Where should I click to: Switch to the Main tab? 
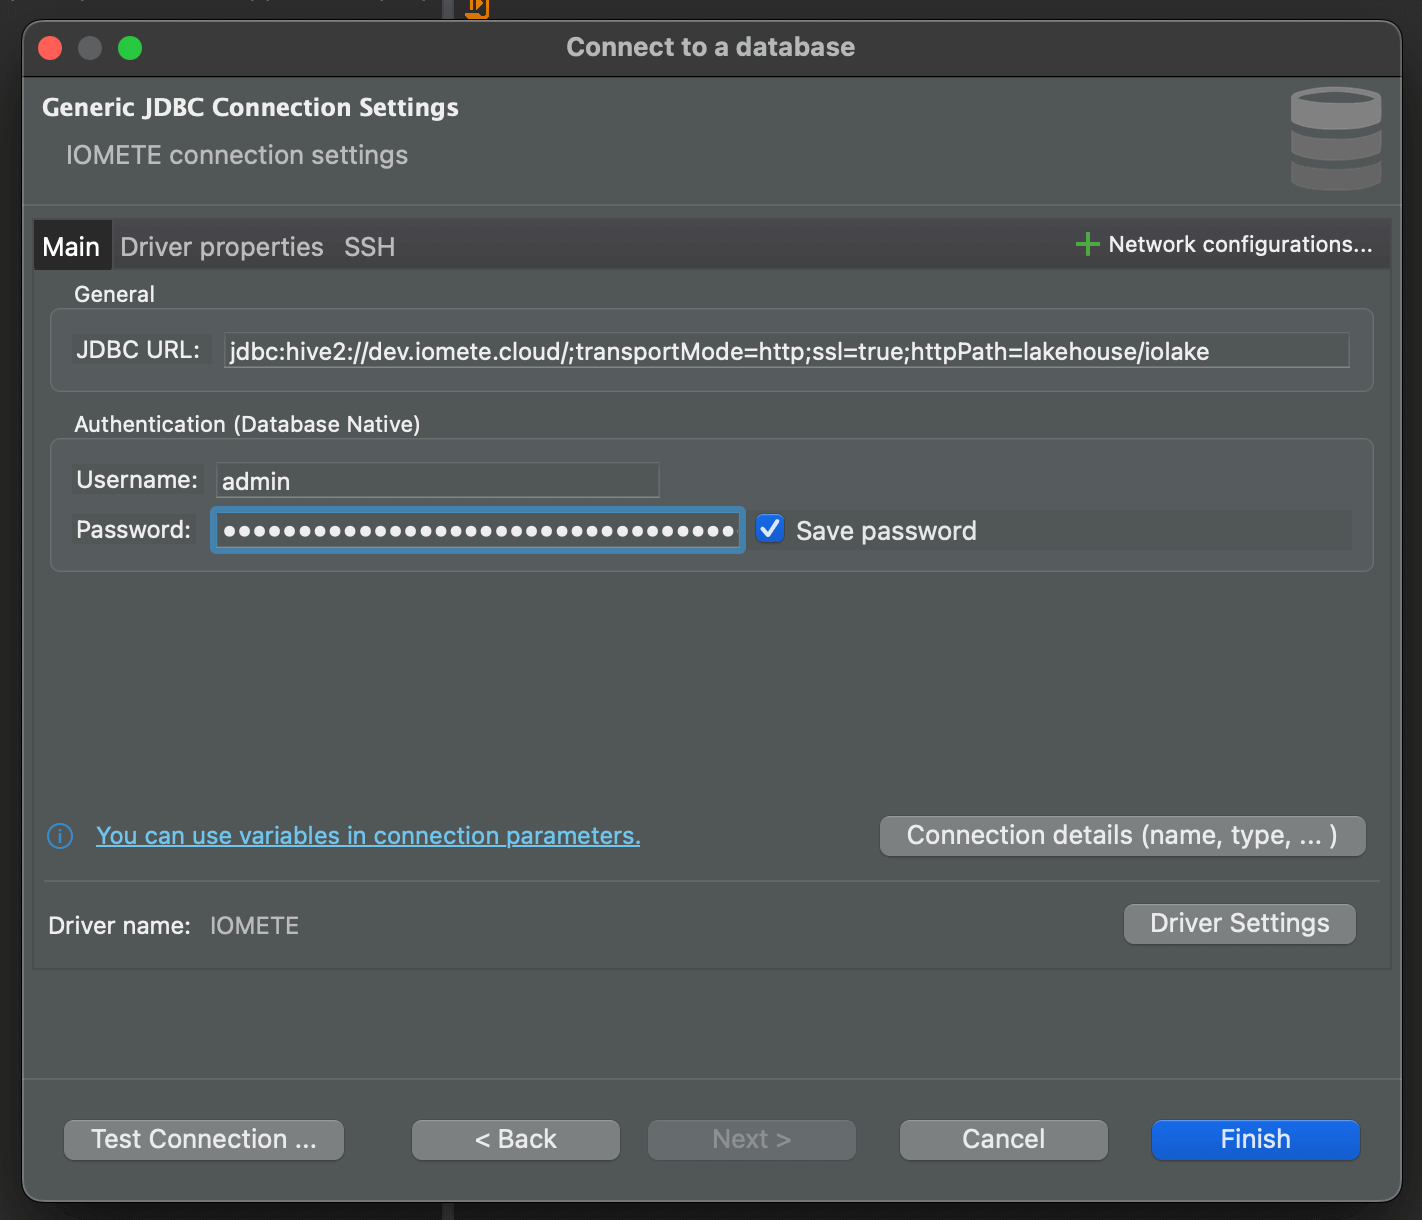[x=71, y=246]
